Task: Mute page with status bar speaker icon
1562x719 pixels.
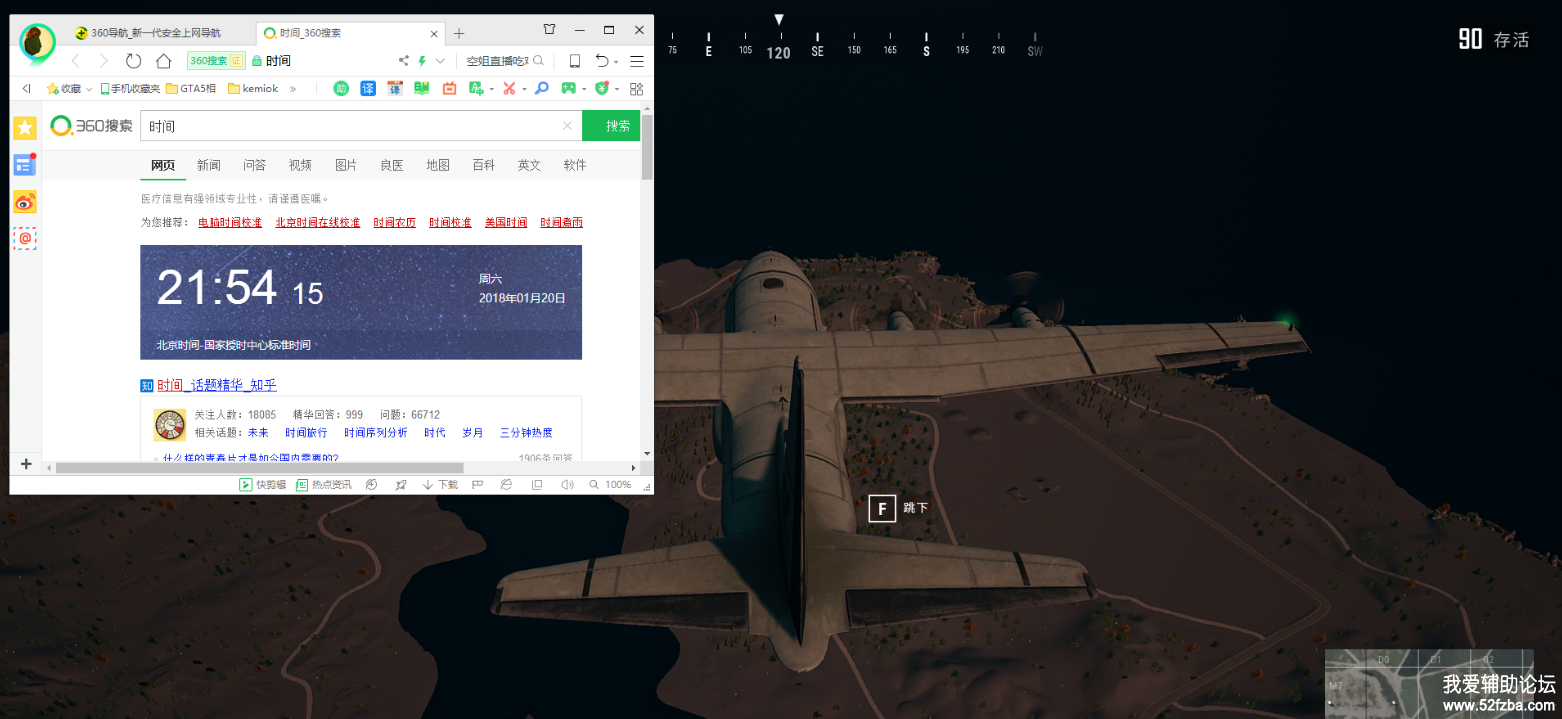Action: [567, 485]
